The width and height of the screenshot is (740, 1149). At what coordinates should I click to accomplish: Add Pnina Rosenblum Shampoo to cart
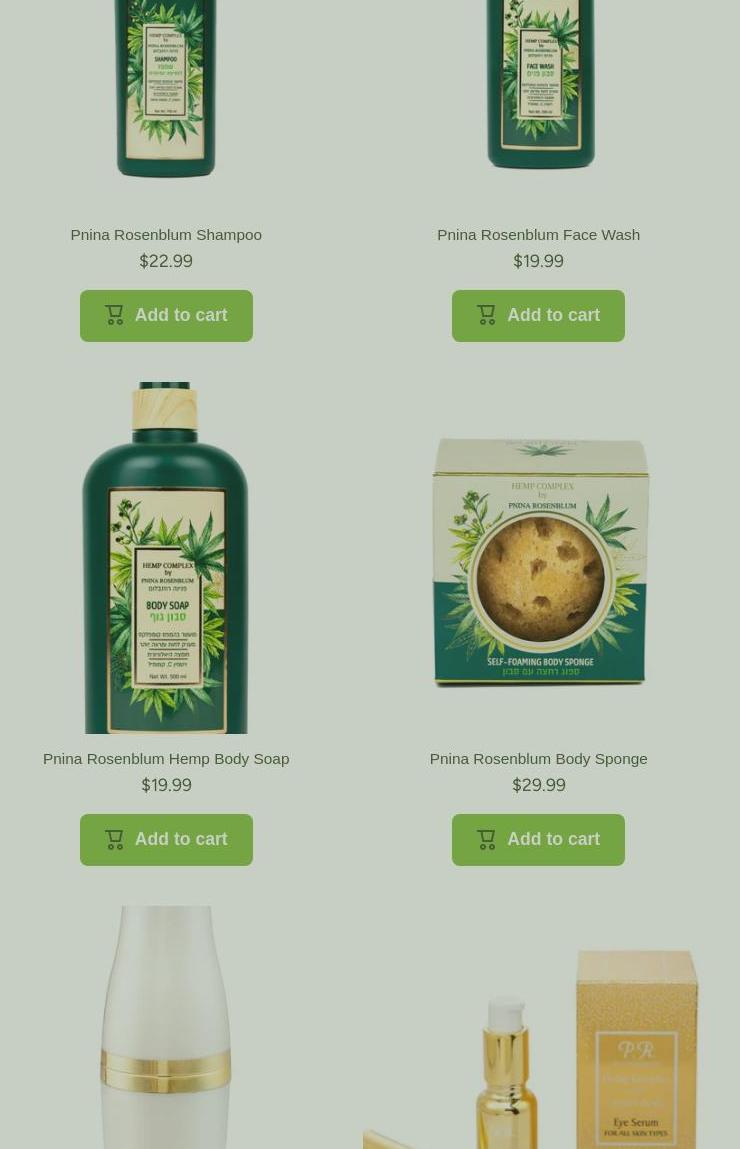tap(166, 316)
